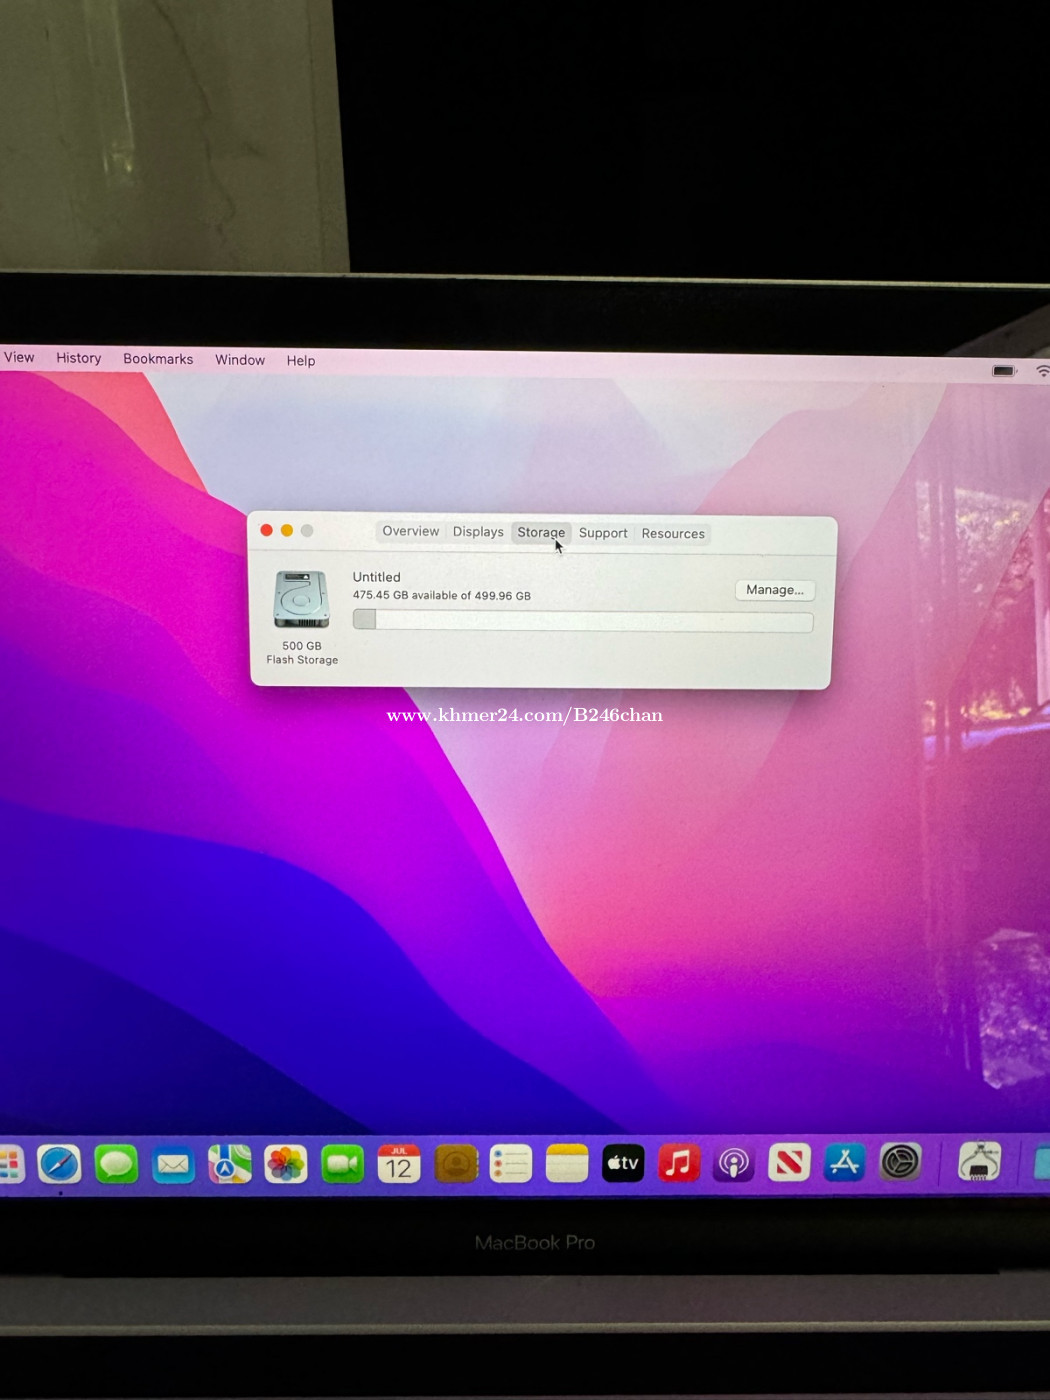This screenshot has height=1400, width=1050.
Task: Start FaceTime from the Dock
Action: (x=342, y=1164)
